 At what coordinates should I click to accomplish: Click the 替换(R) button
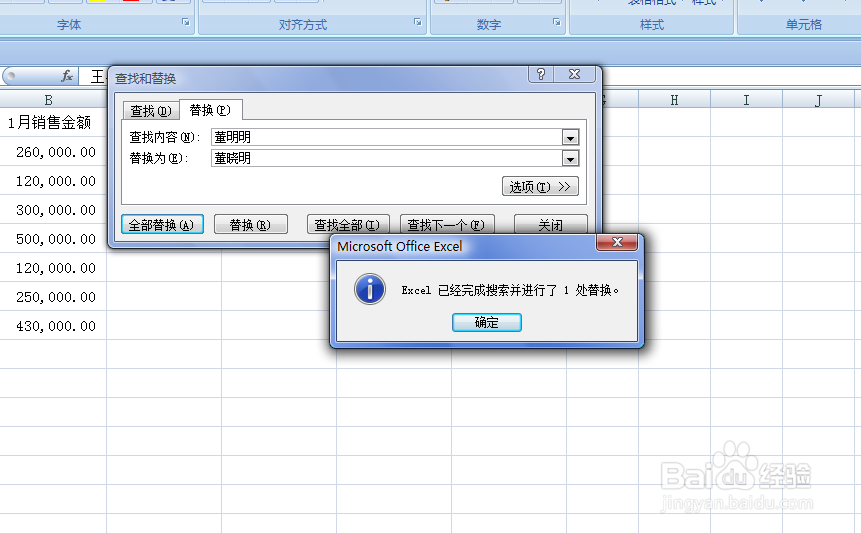pyautogui.click(x=250, y=225)
